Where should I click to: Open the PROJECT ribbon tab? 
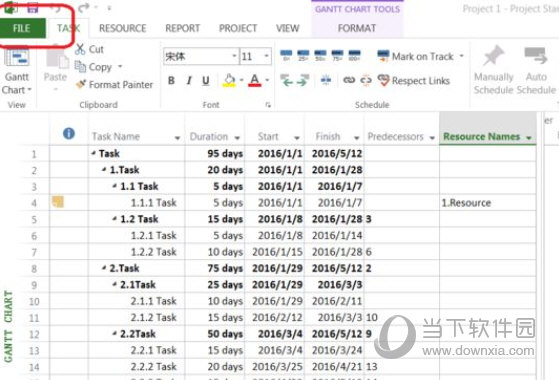(238, 28)
